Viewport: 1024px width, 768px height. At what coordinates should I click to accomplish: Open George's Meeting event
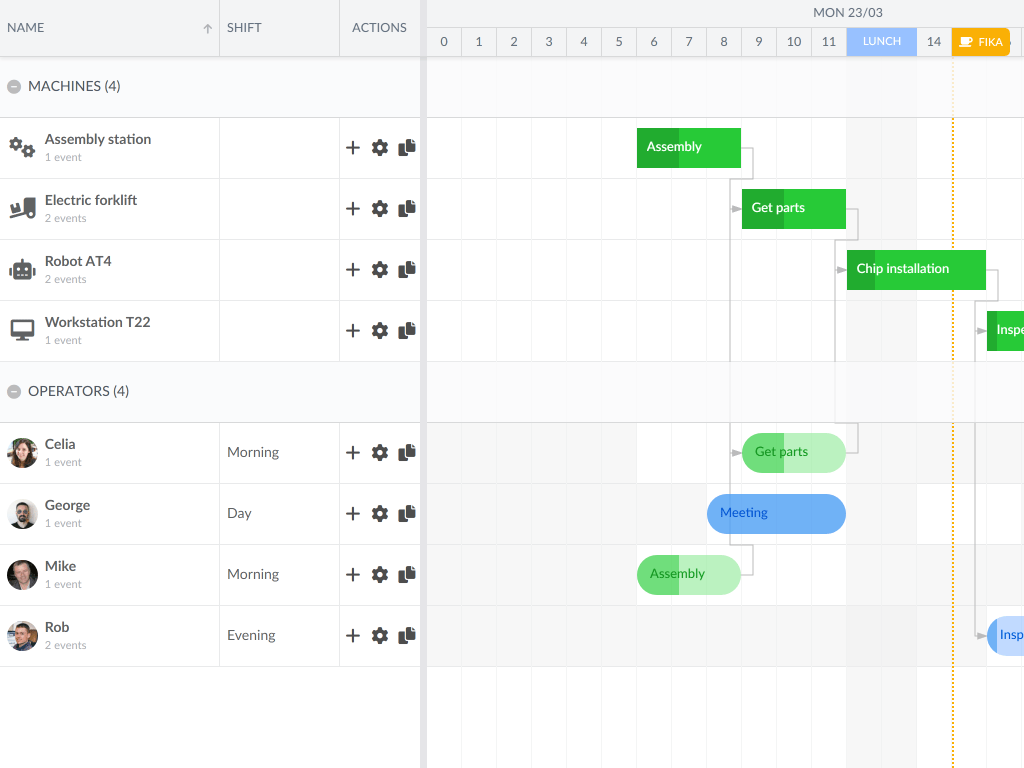776,513
